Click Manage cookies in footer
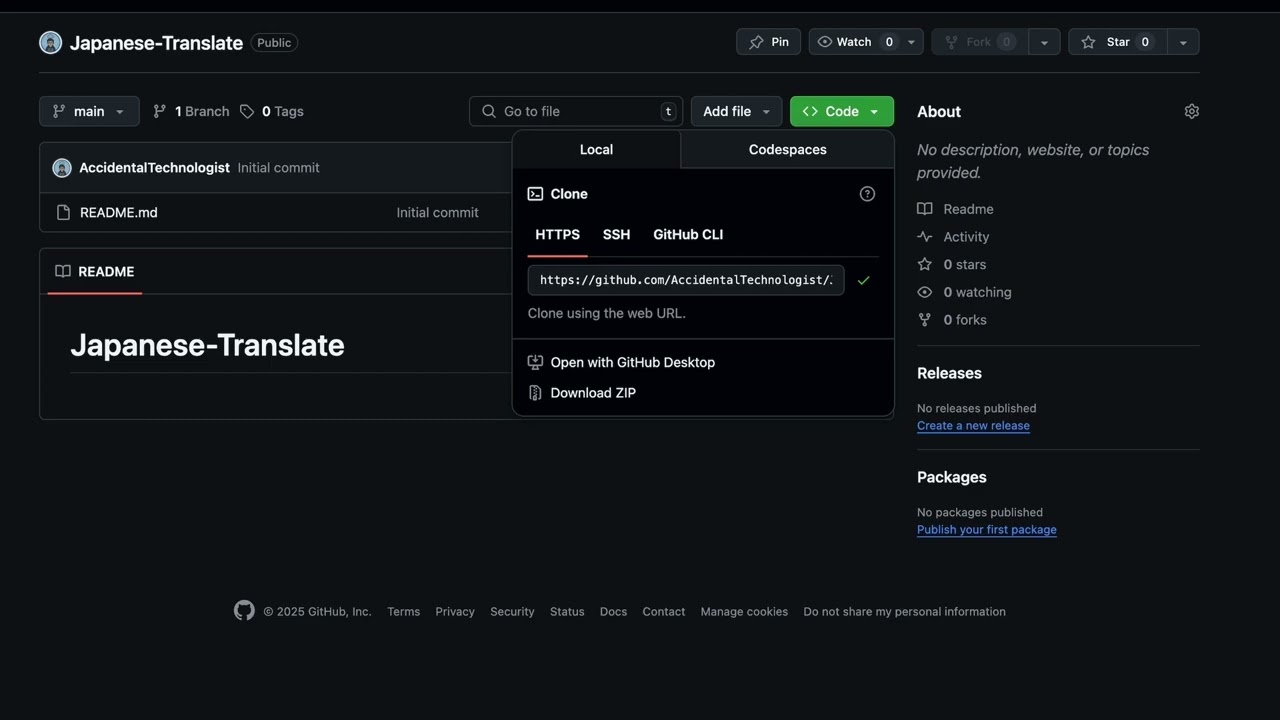The image size is (1280, 720). [744, 611]
